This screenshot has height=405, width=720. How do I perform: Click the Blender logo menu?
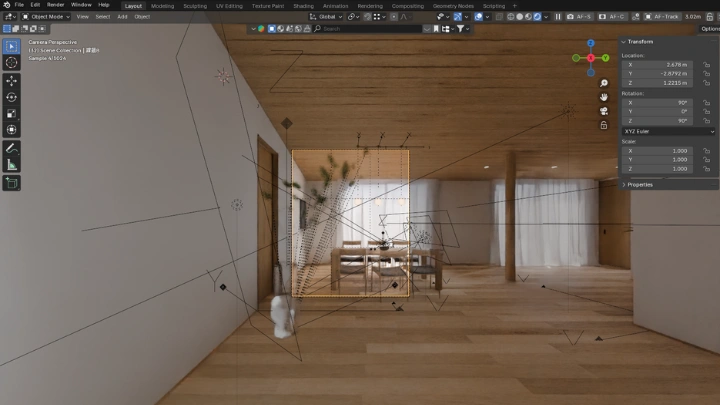coord(7,5)
